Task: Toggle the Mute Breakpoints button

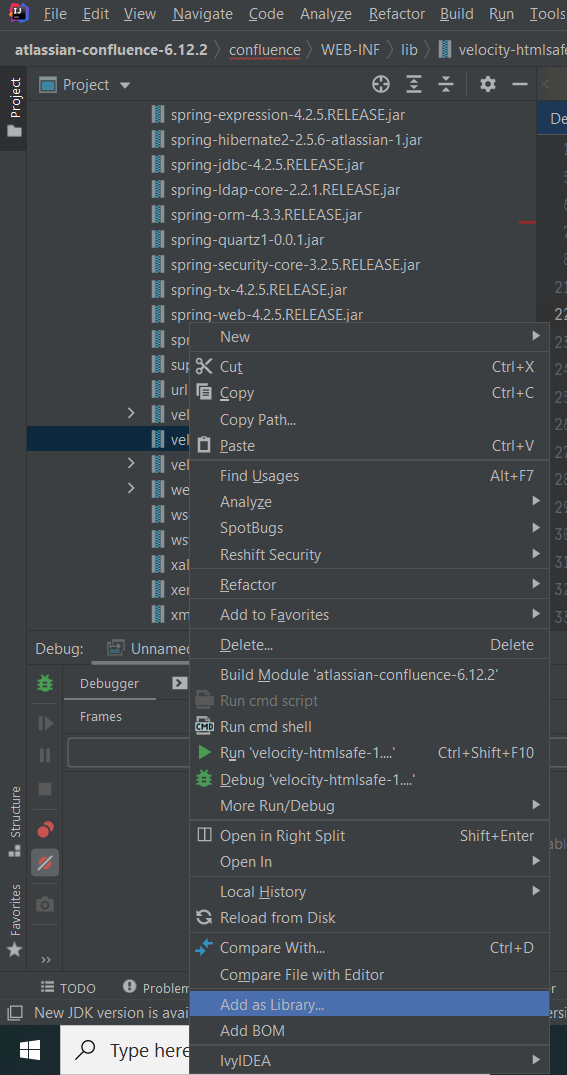Action: click(45, 862)
